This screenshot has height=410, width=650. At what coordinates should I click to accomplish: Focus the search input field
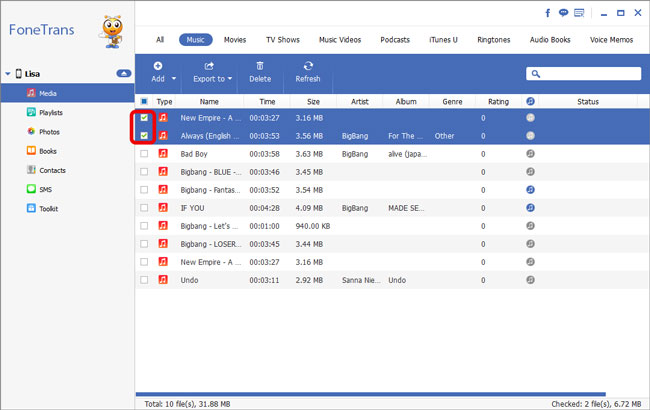(x=584, y=74)
